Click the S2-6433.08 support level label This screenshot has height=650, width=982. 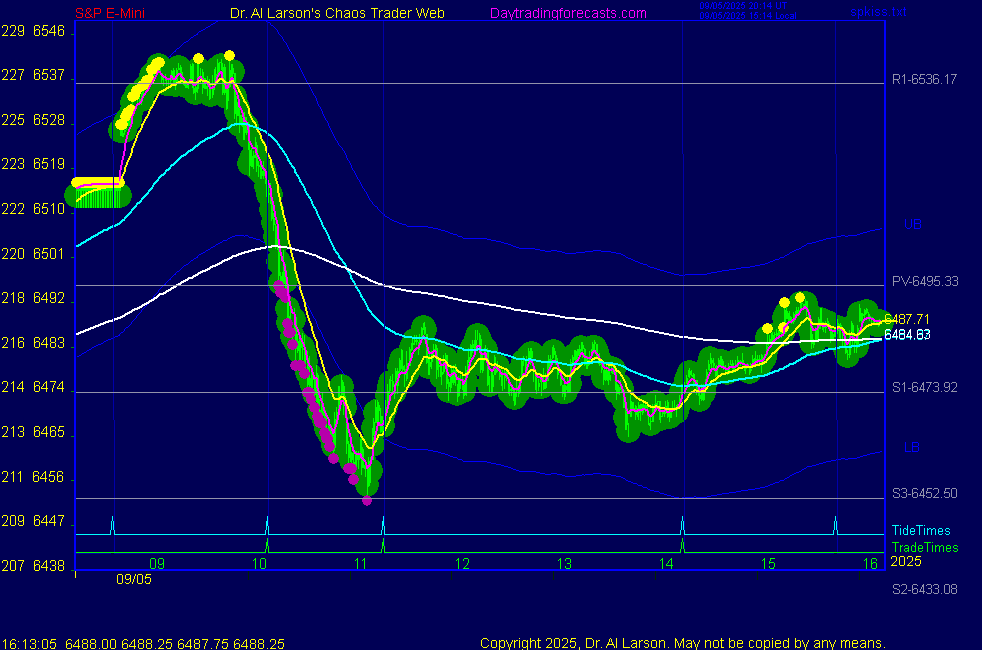coord(925,589)
